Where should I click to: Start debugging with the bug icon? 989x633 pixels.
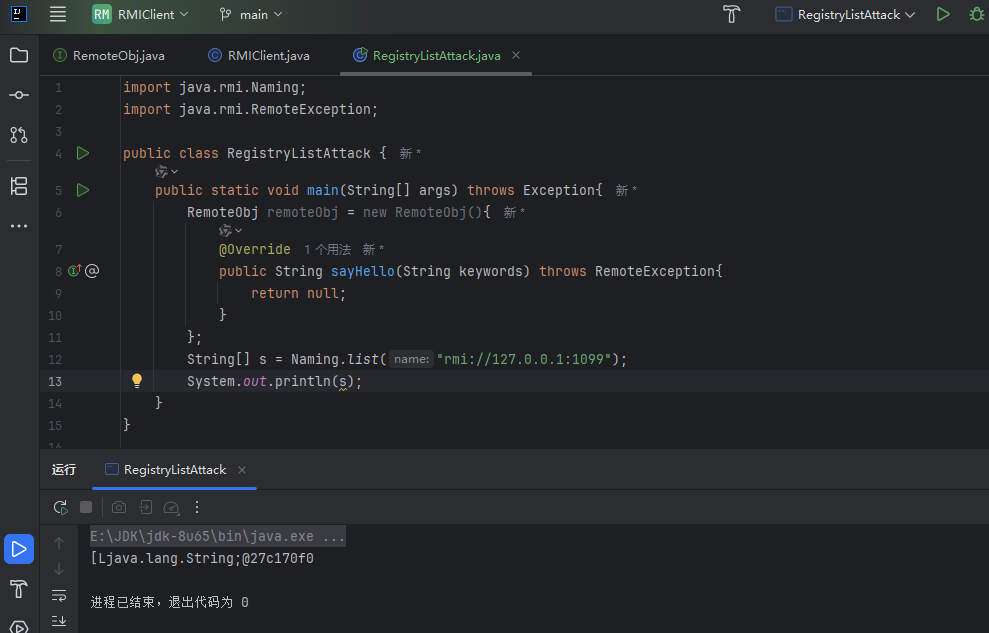tap(975, 15)
